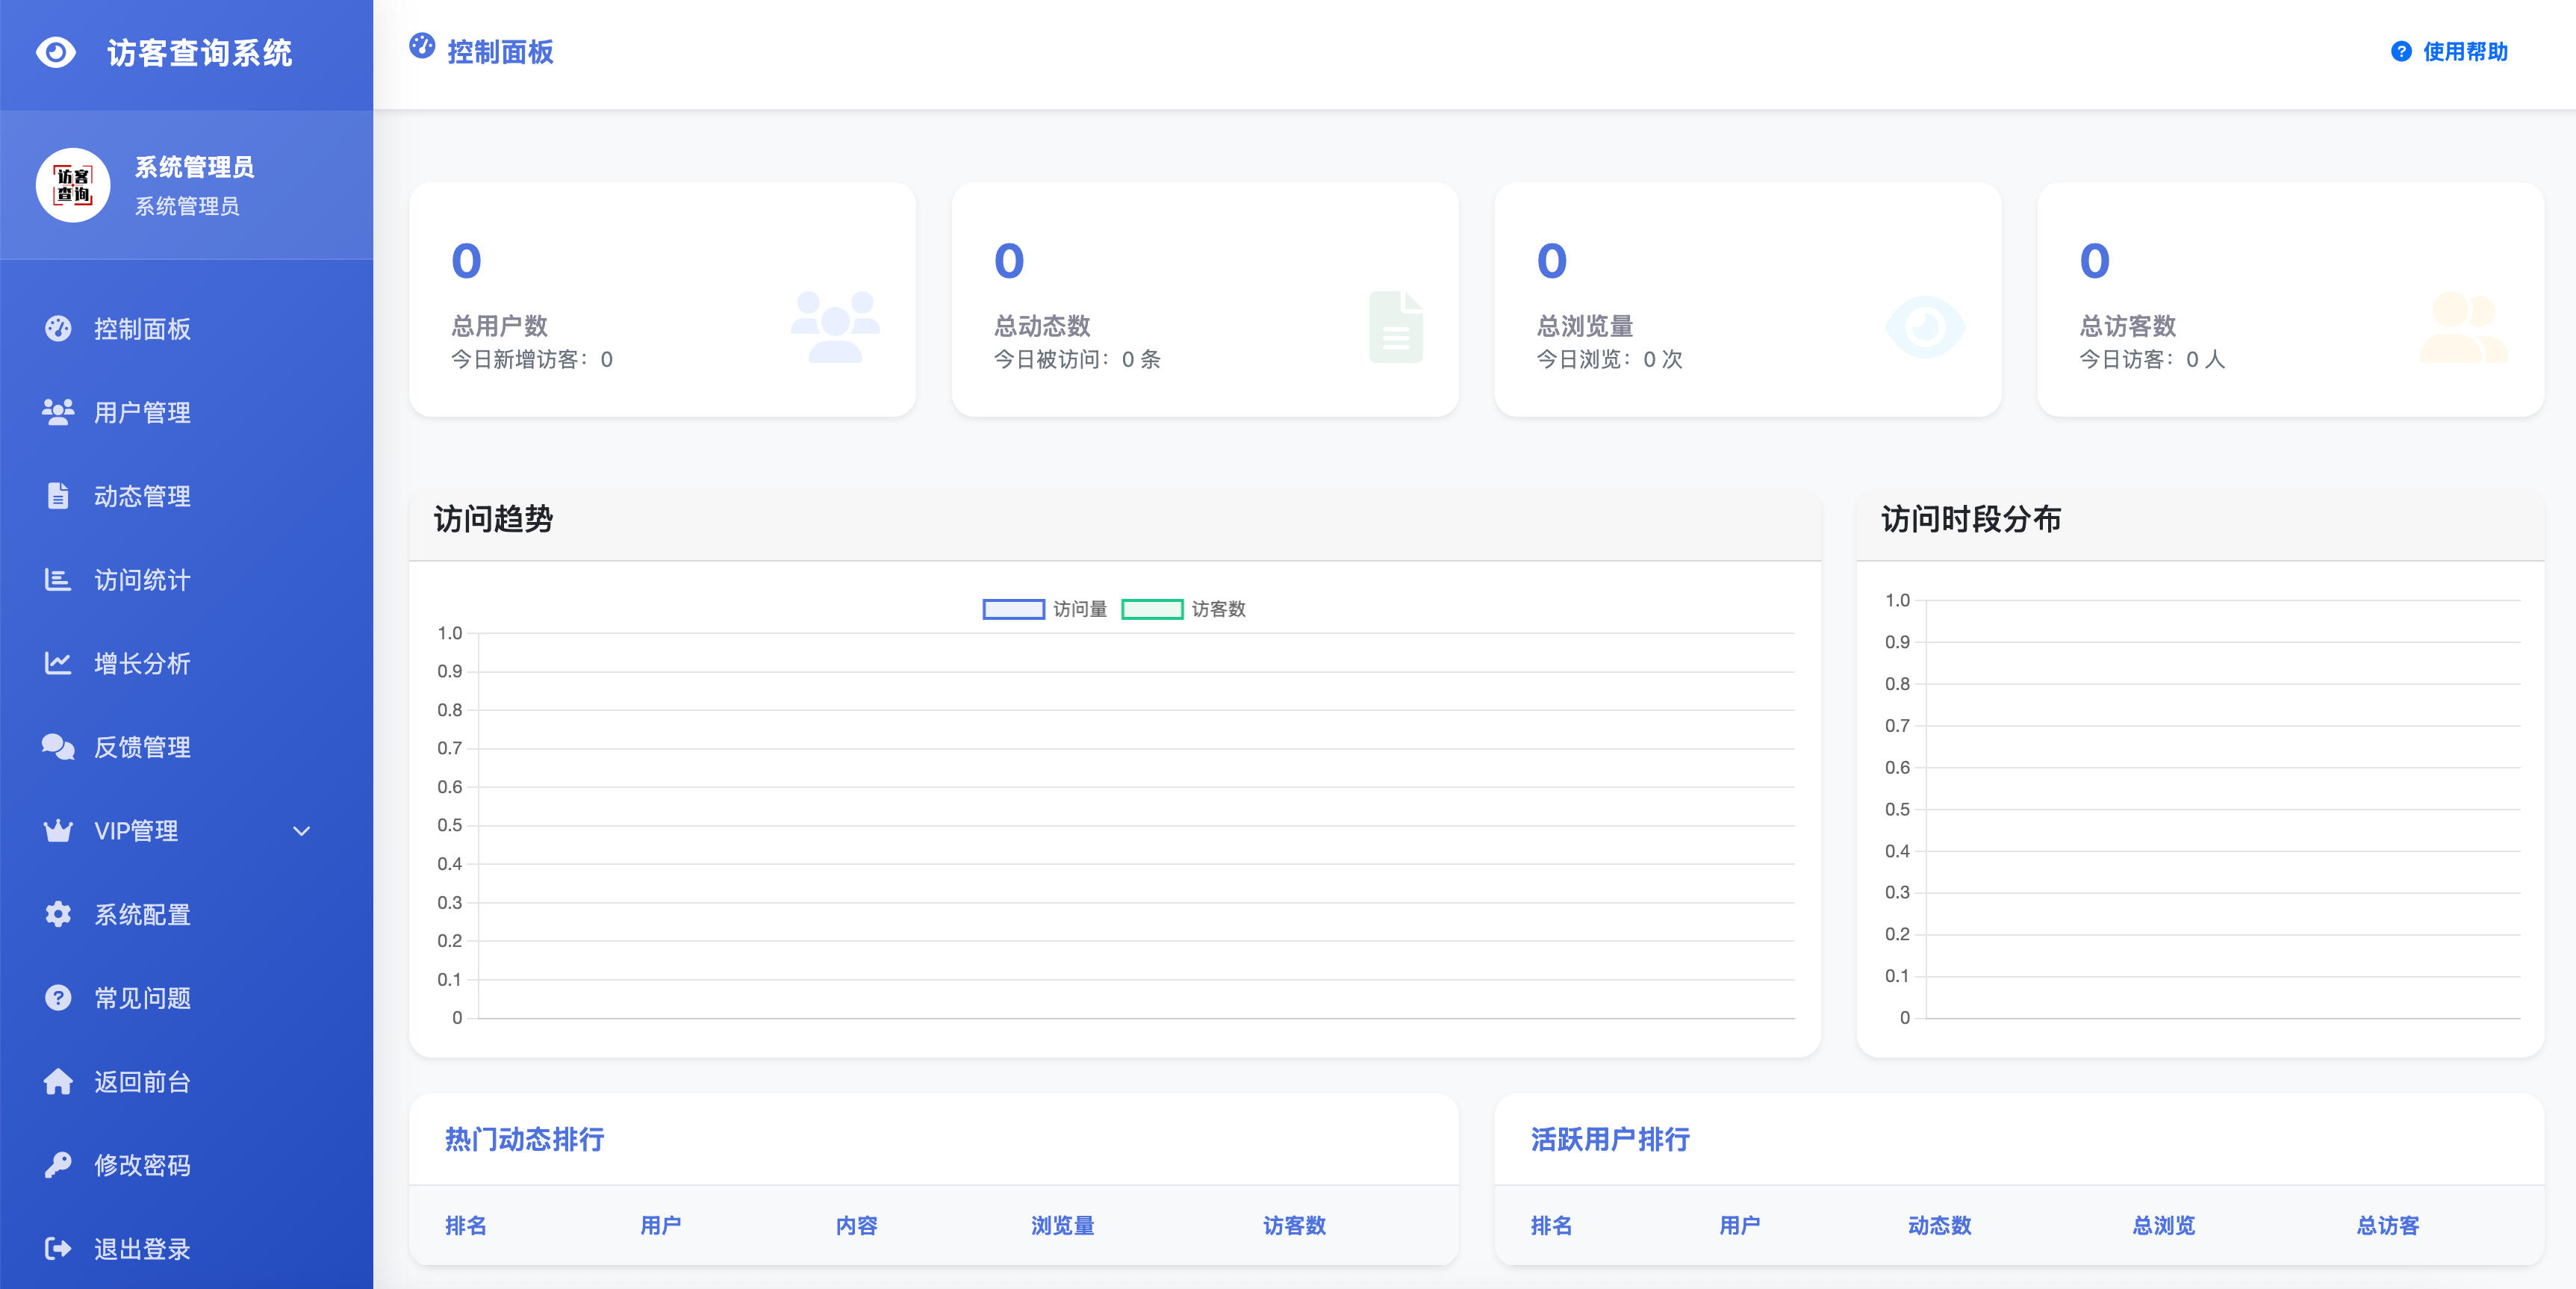Click the 控制面板 dashboard icon in sidebar
Image resolution: width=2576 pixels, height=1289 pixels.
click(58, 328)
